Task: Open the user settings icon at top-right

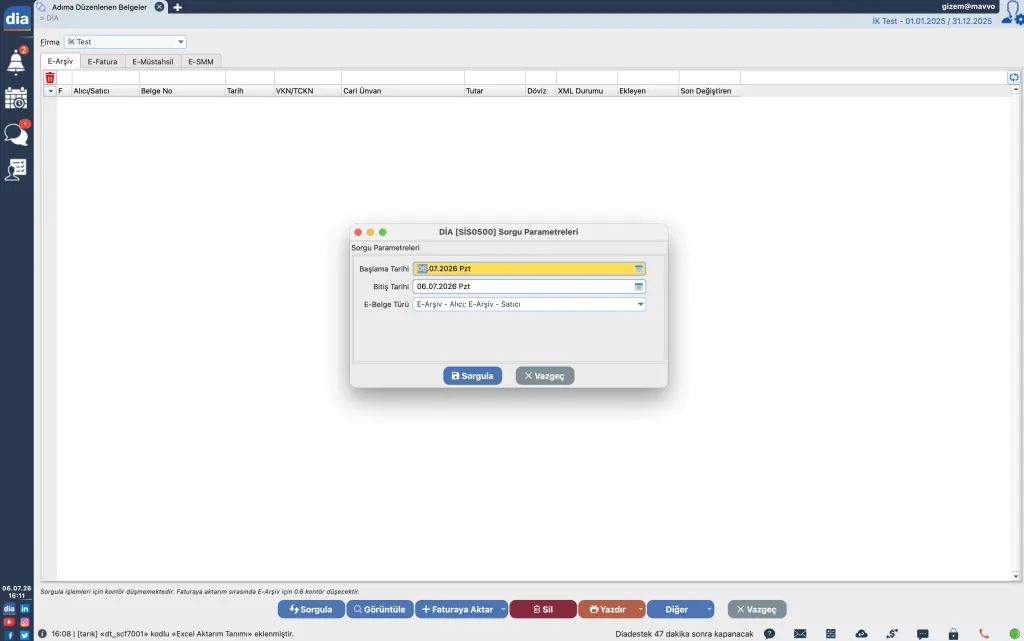Action: point(1013,14)
